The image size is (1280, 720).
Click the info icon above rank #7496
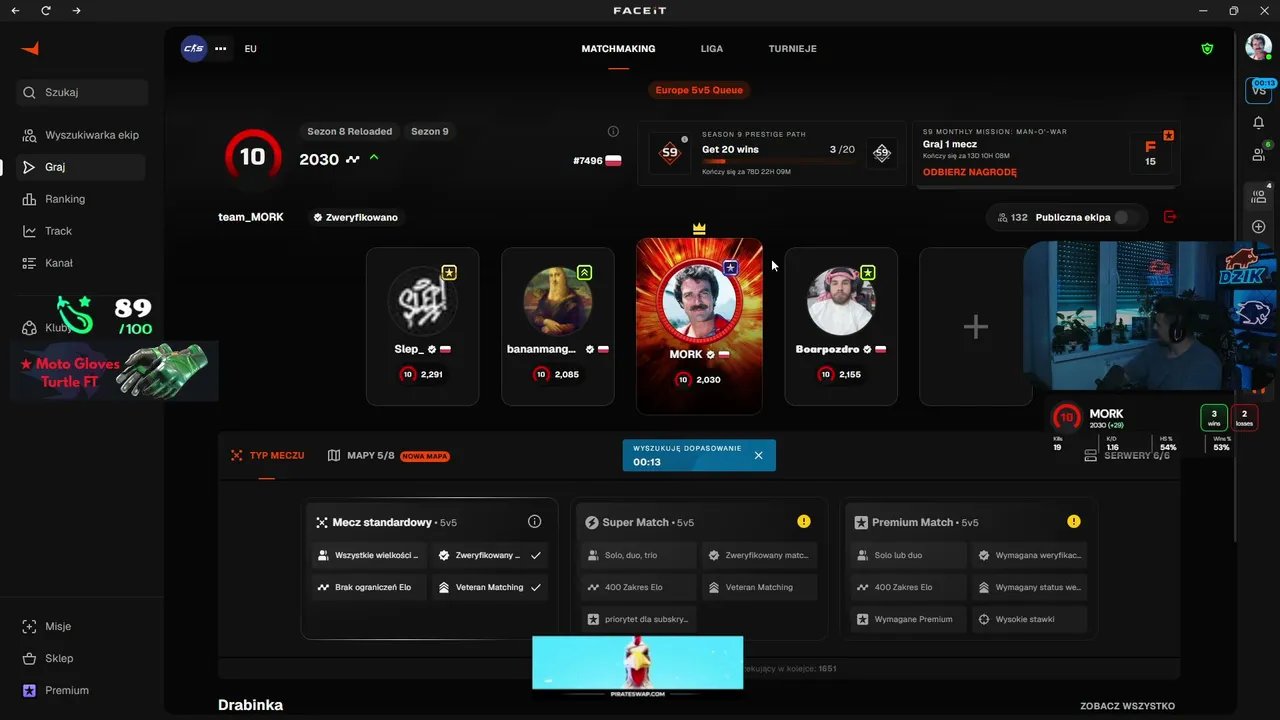click(x=613, y=131)
